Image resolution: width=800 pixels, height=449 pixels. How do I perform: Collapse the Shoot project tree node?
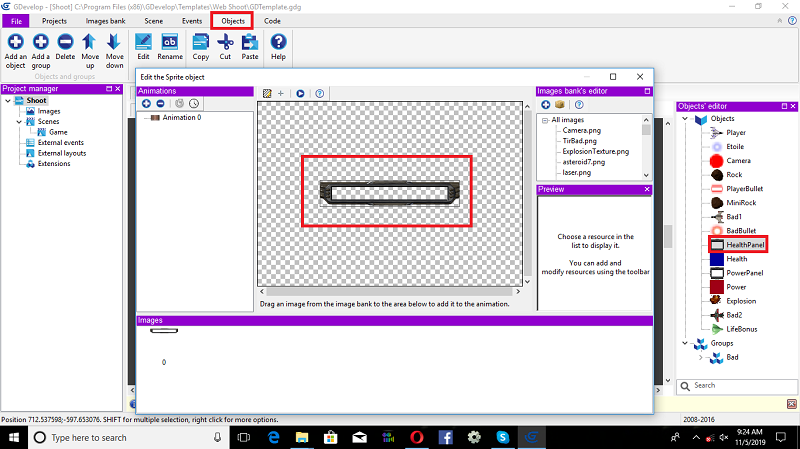[8, 101]
